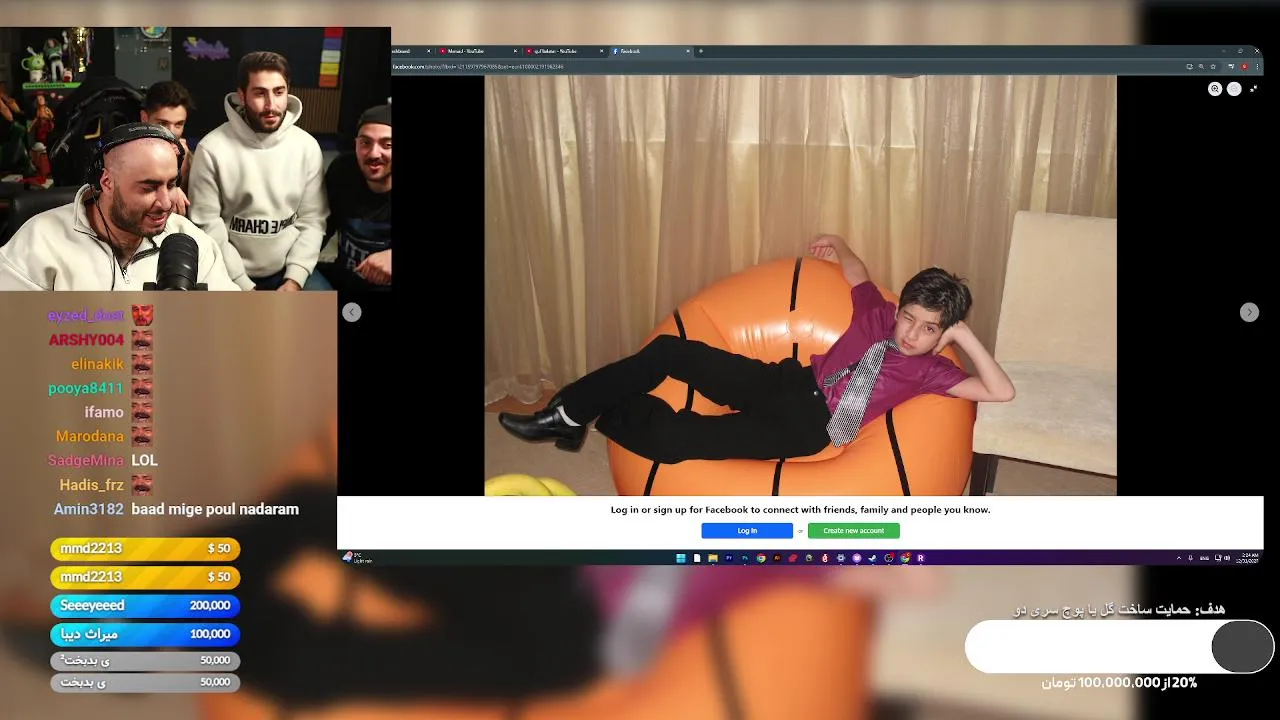Screen dimensions: 1280x720
Task: Open Steam from the taskbar
Action: click(x=872, y=558)
